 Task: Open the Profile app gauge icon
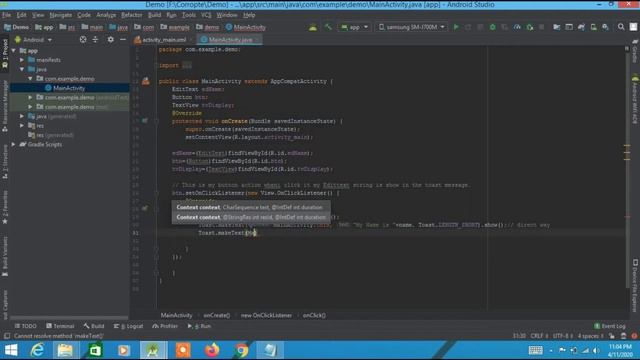(x=517, y=27)
